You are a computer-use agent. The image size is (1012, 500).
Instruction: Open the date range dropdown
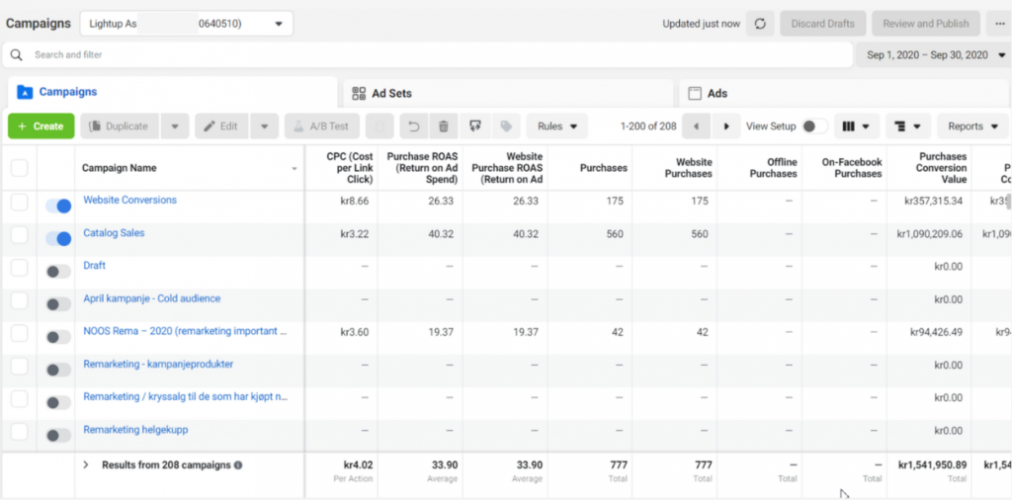(x=931, y=55)
